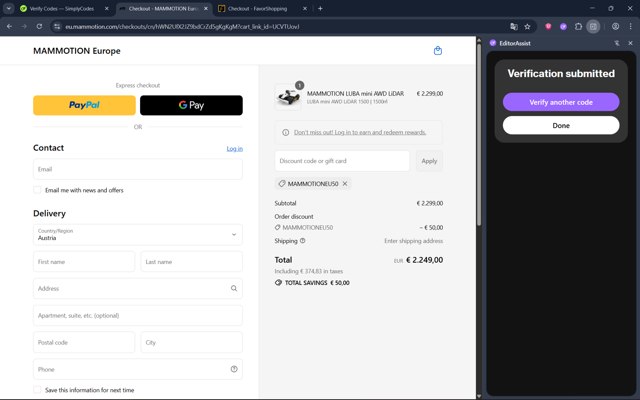Image resolution: width=640 pixels, height=400 pixels.
Task: Click the City field
Action: (191, 342)
